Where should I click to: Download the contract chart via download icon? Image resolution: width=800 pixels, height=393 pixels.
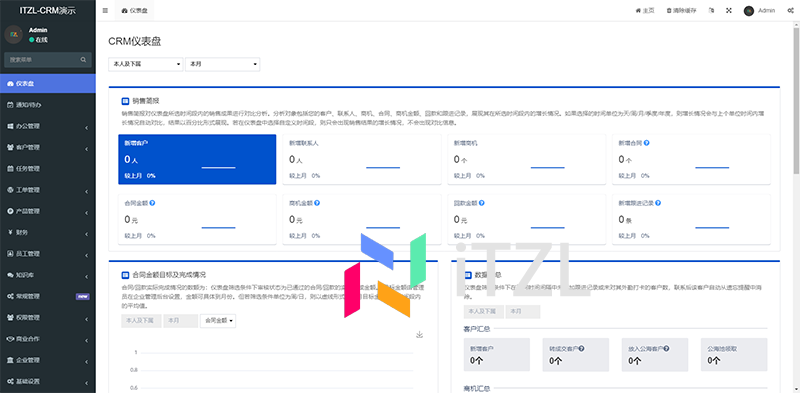(x=419, y=335)
